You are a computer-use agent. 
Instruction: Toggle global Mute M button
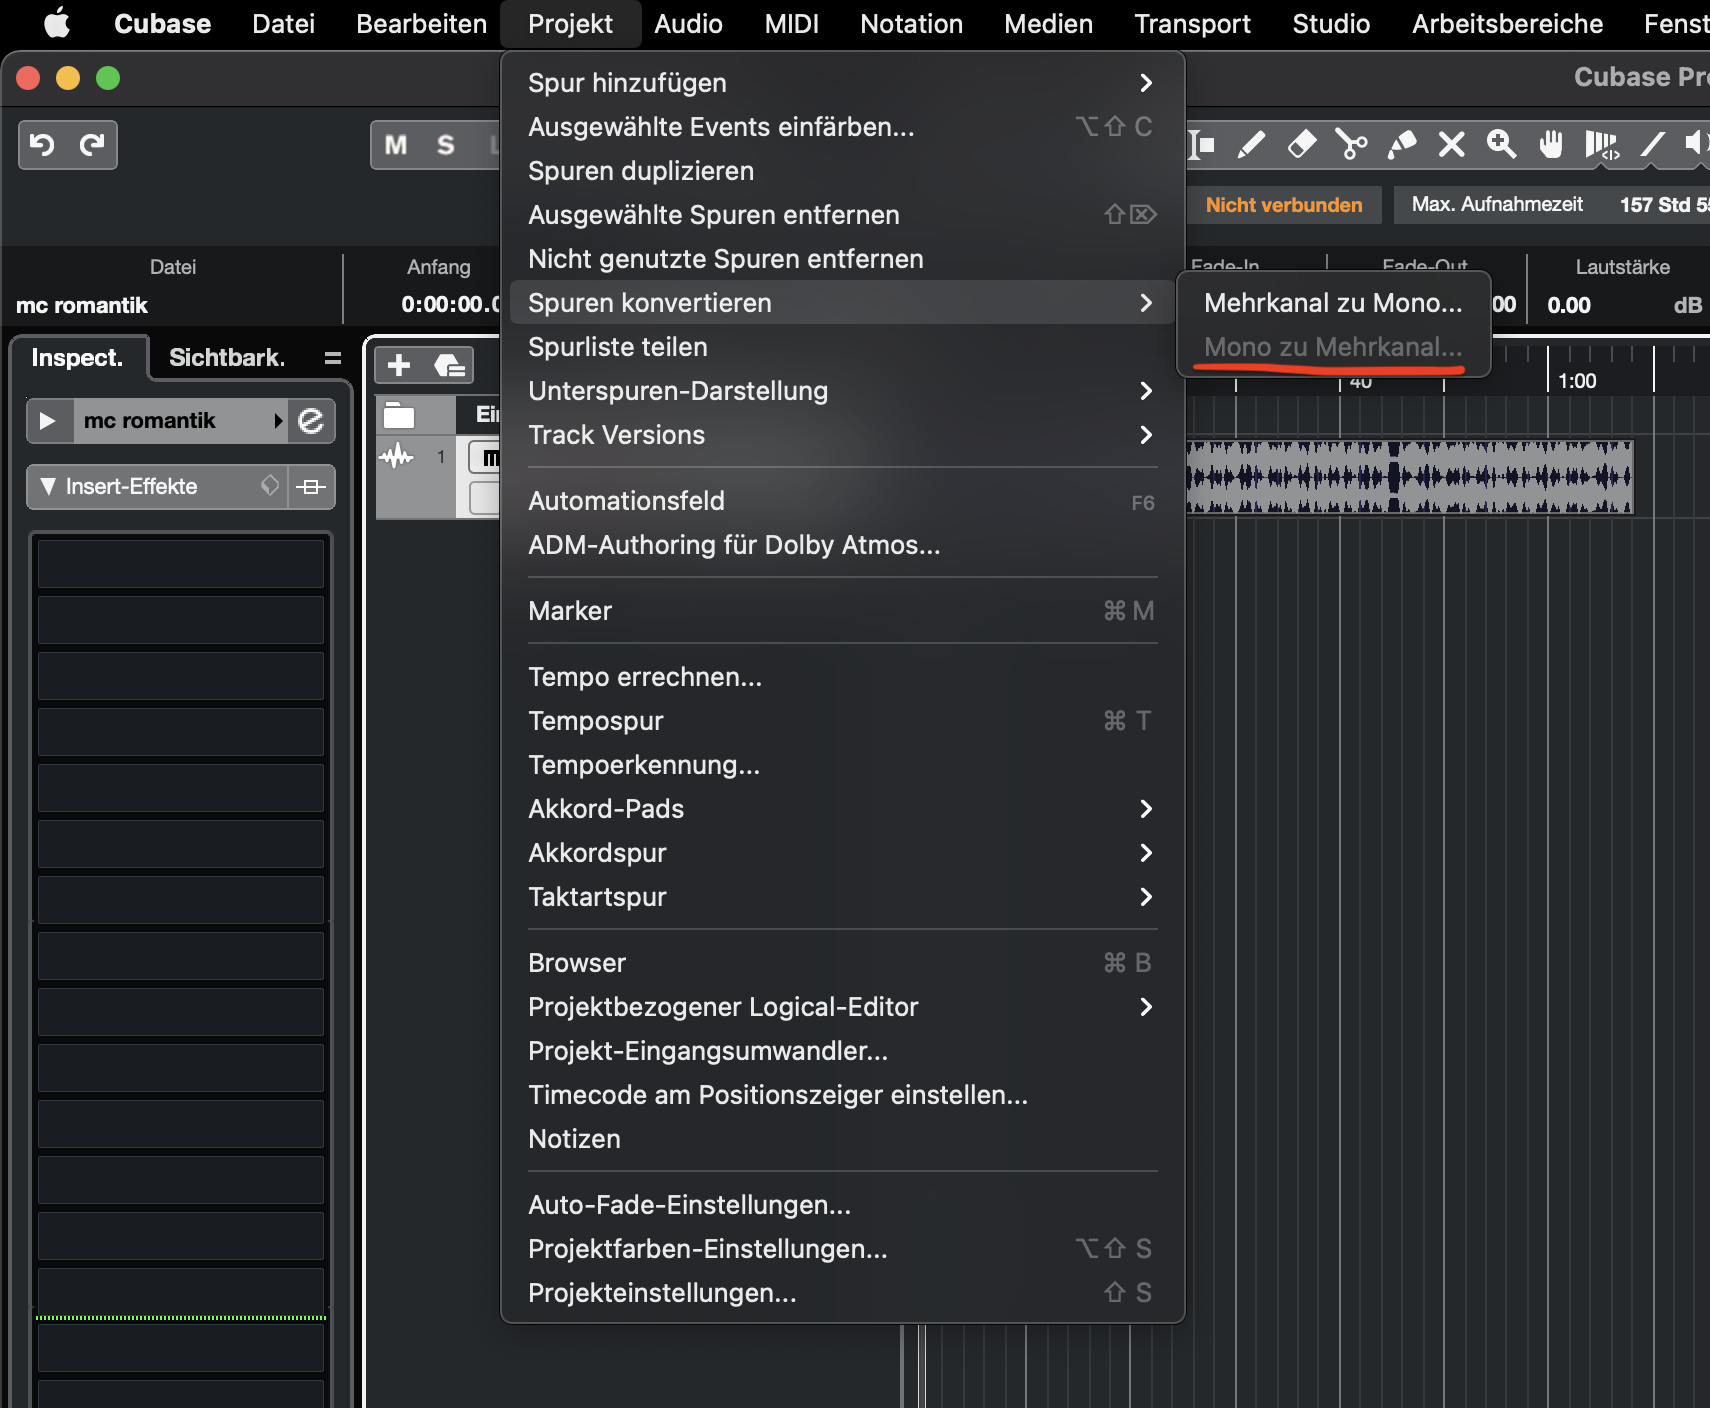396,145
